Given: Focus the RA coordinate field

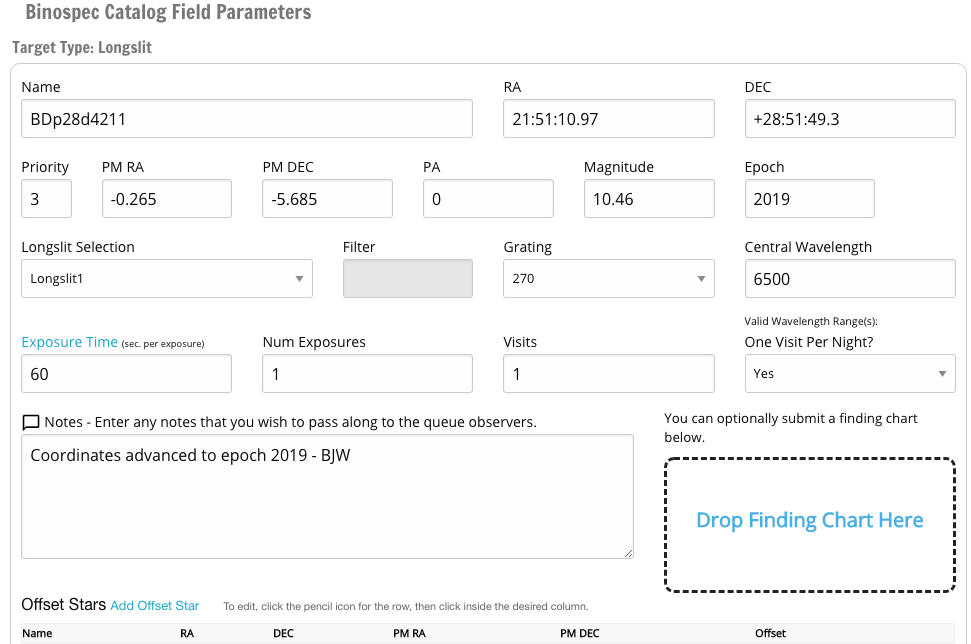Looking at the screenshot, I should pyautogui.click(x=608, y=119).
